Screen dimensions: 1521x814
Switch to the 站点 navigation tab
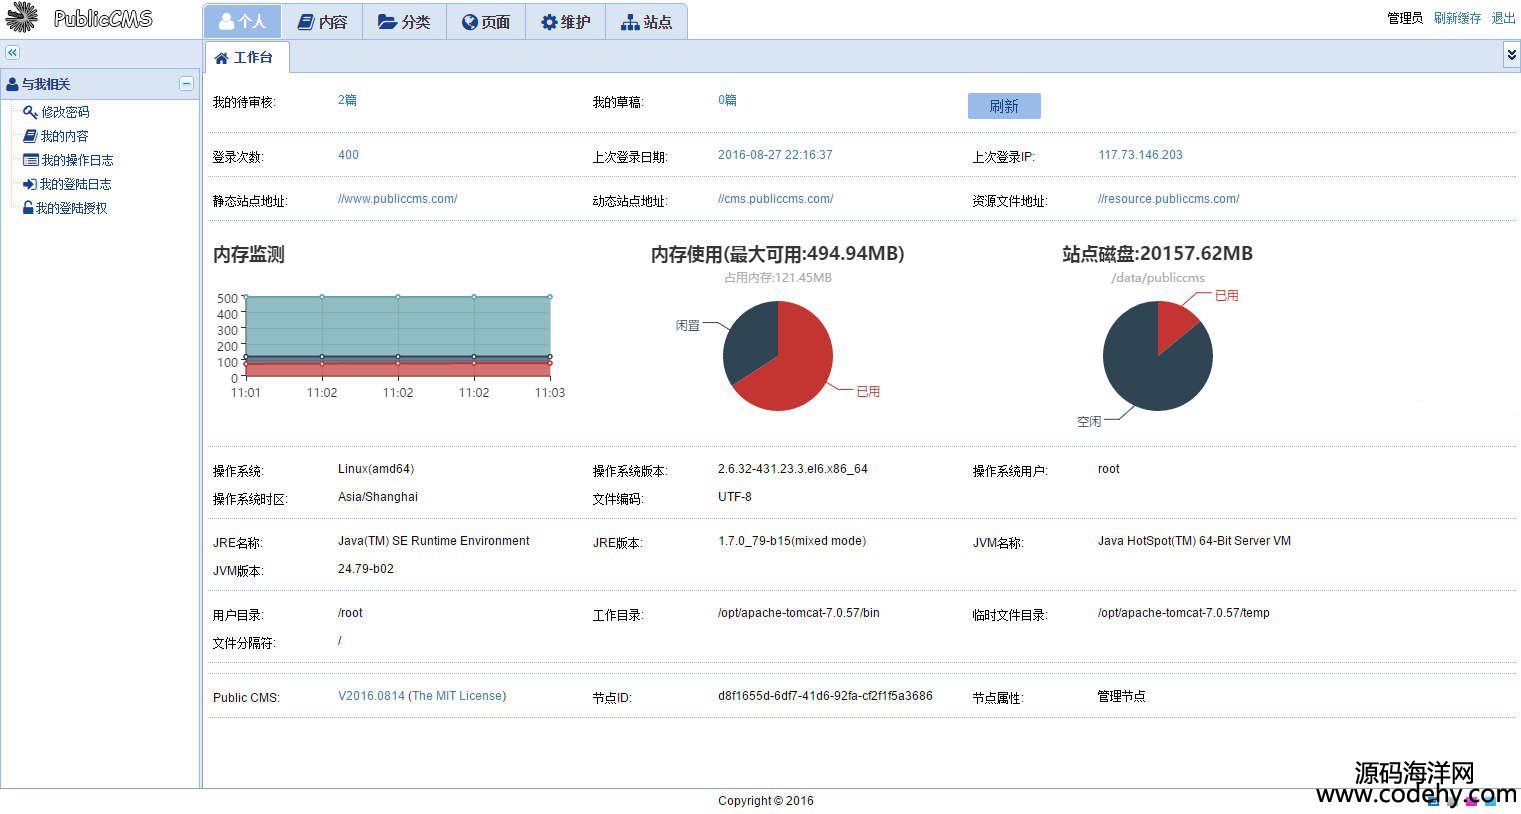click(646, 22)
